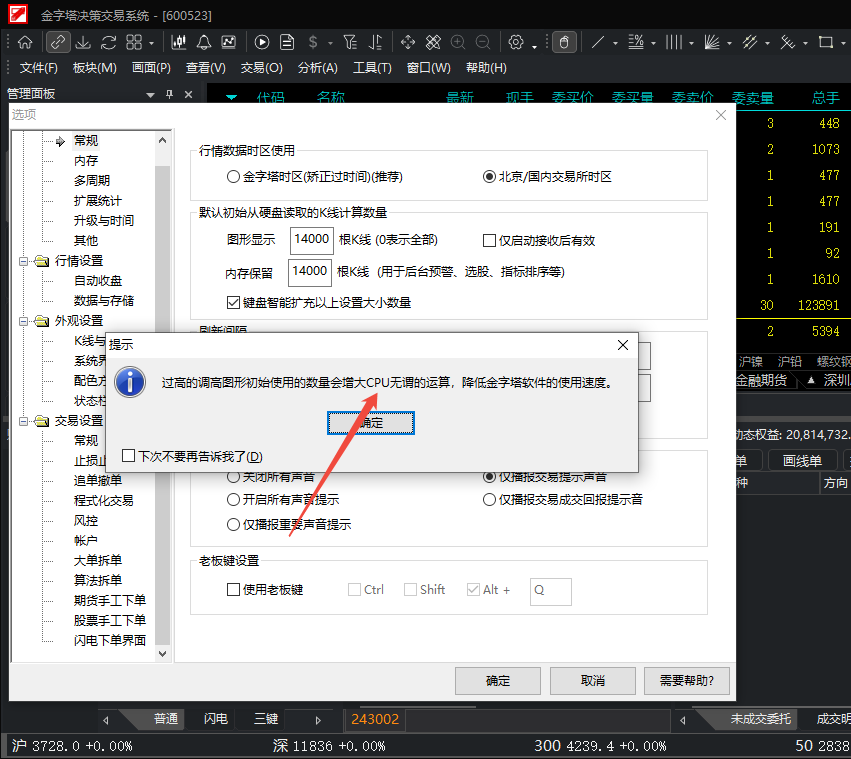851x759 pixels.
Task: Click the alert bell toolbar icon
Action: 204,42
